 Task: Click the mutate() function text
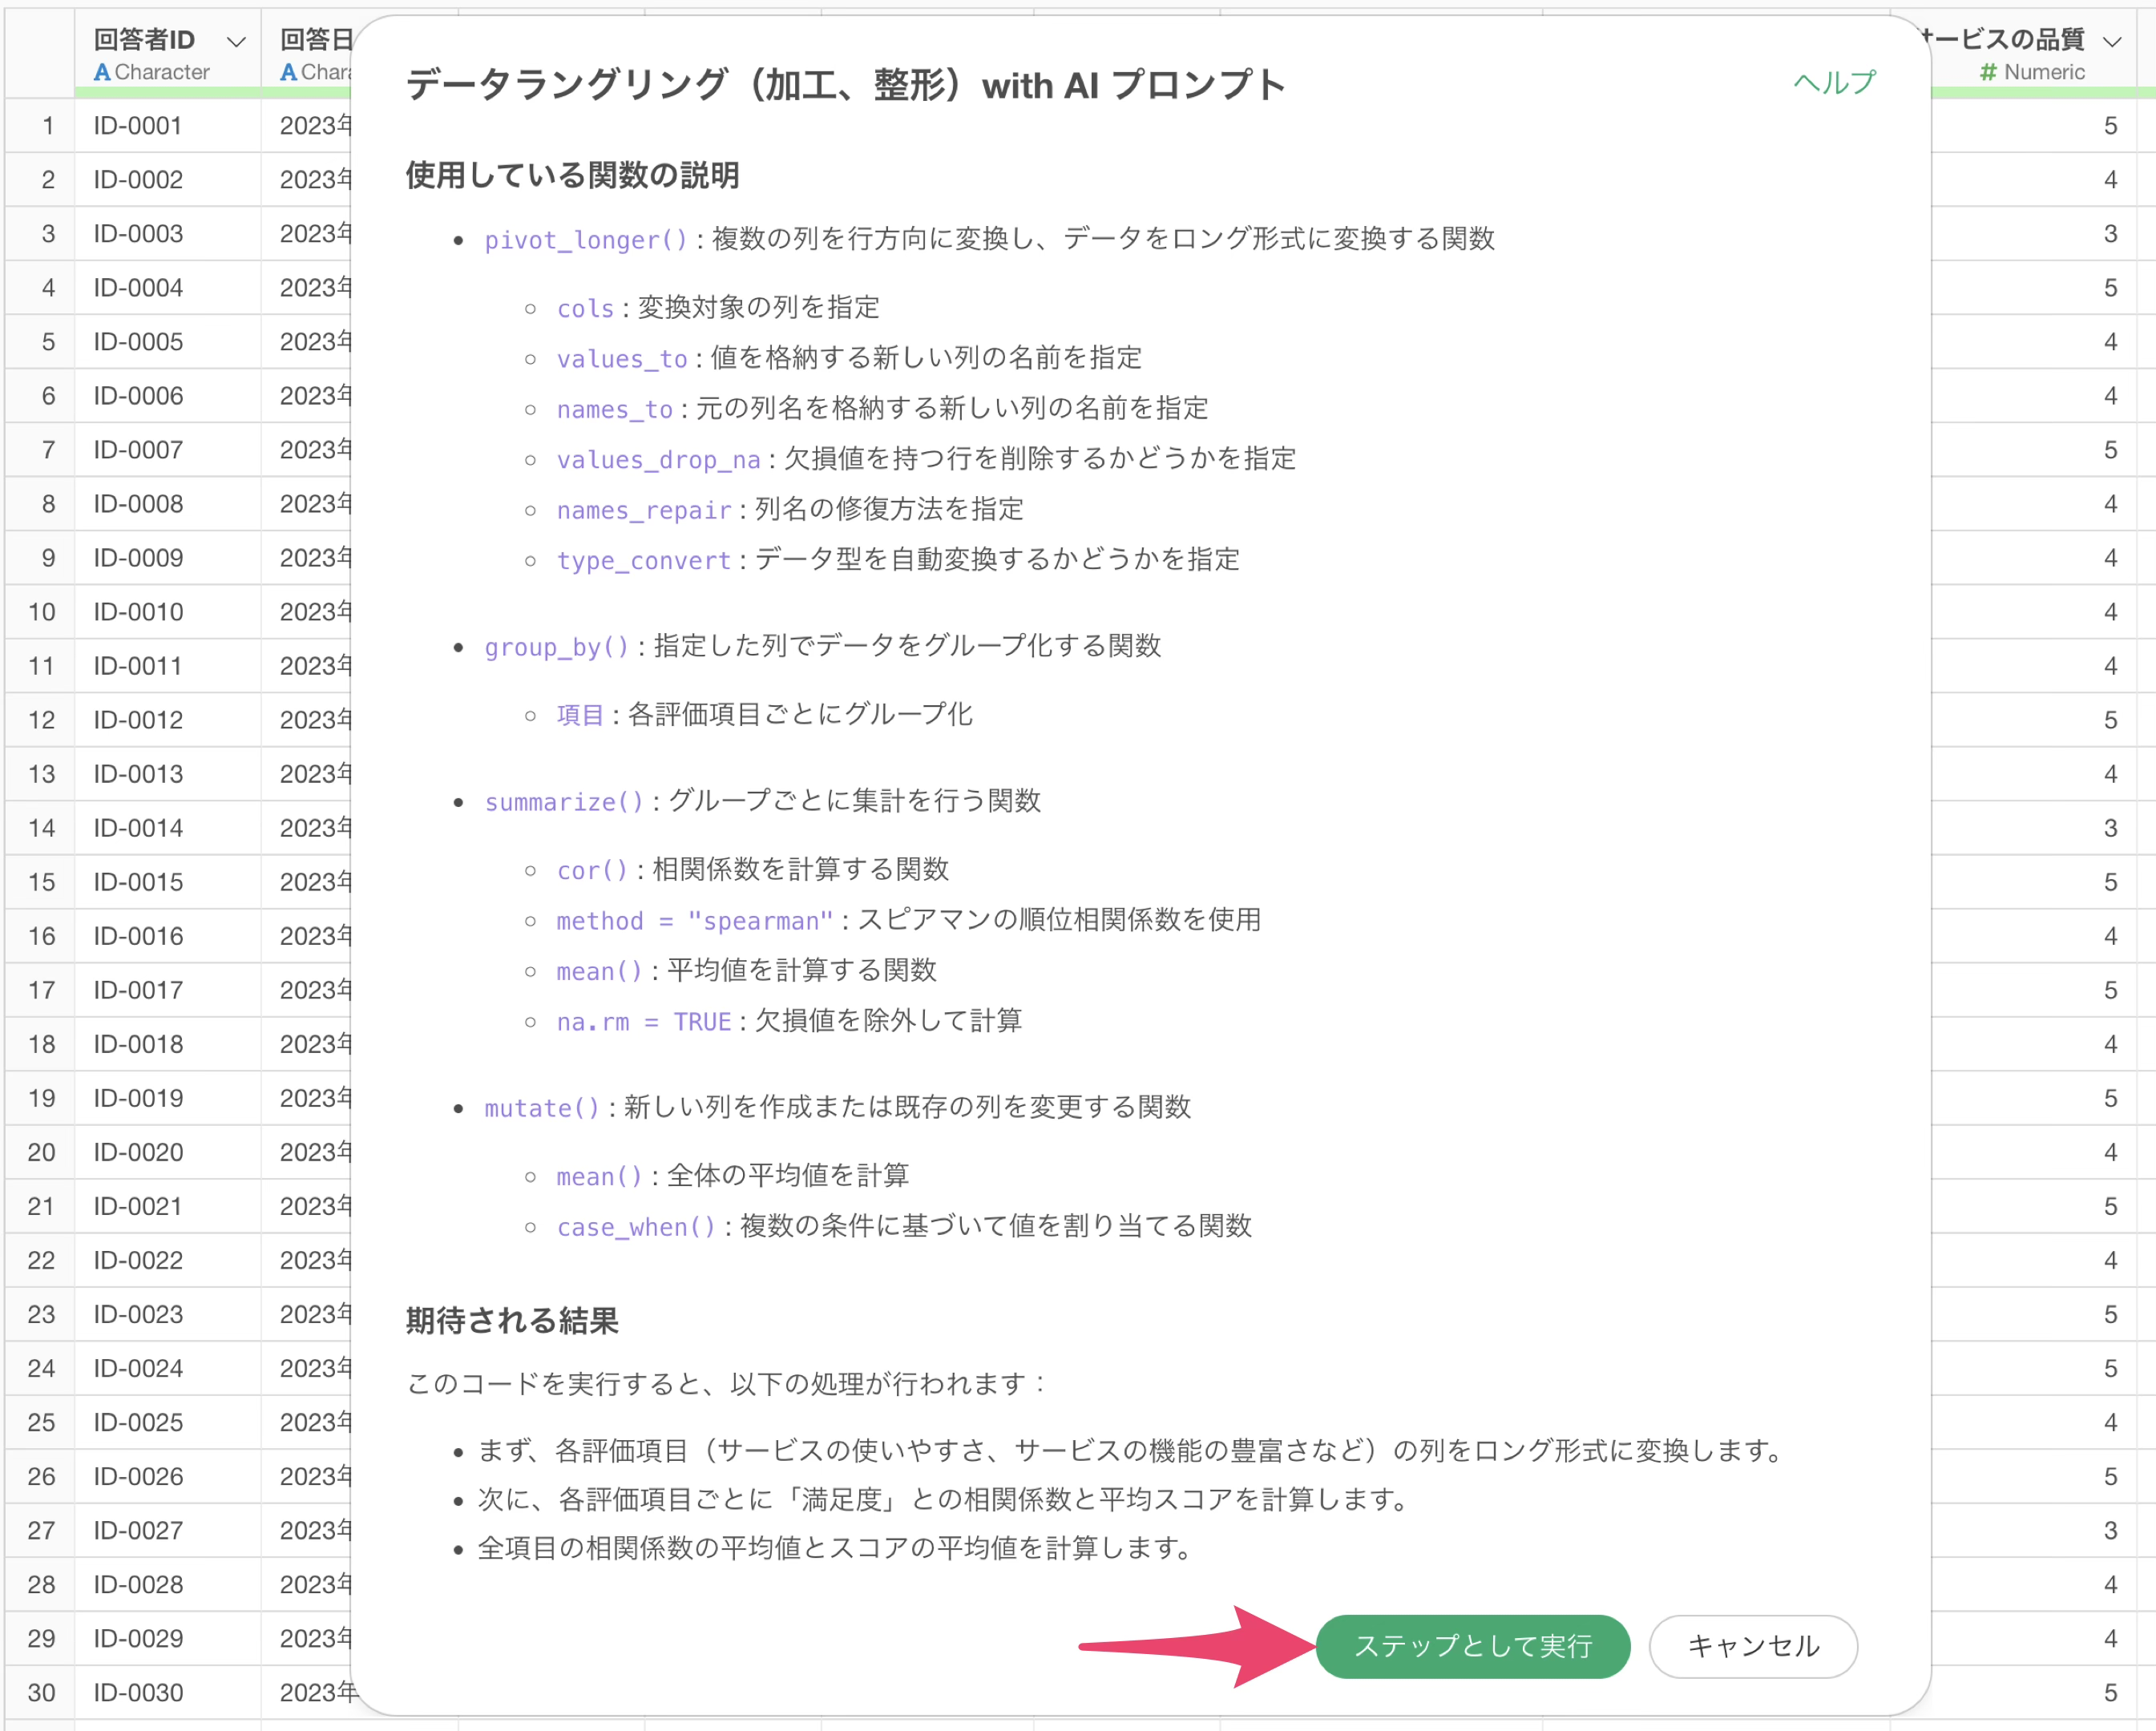(x=542, y=1108)
